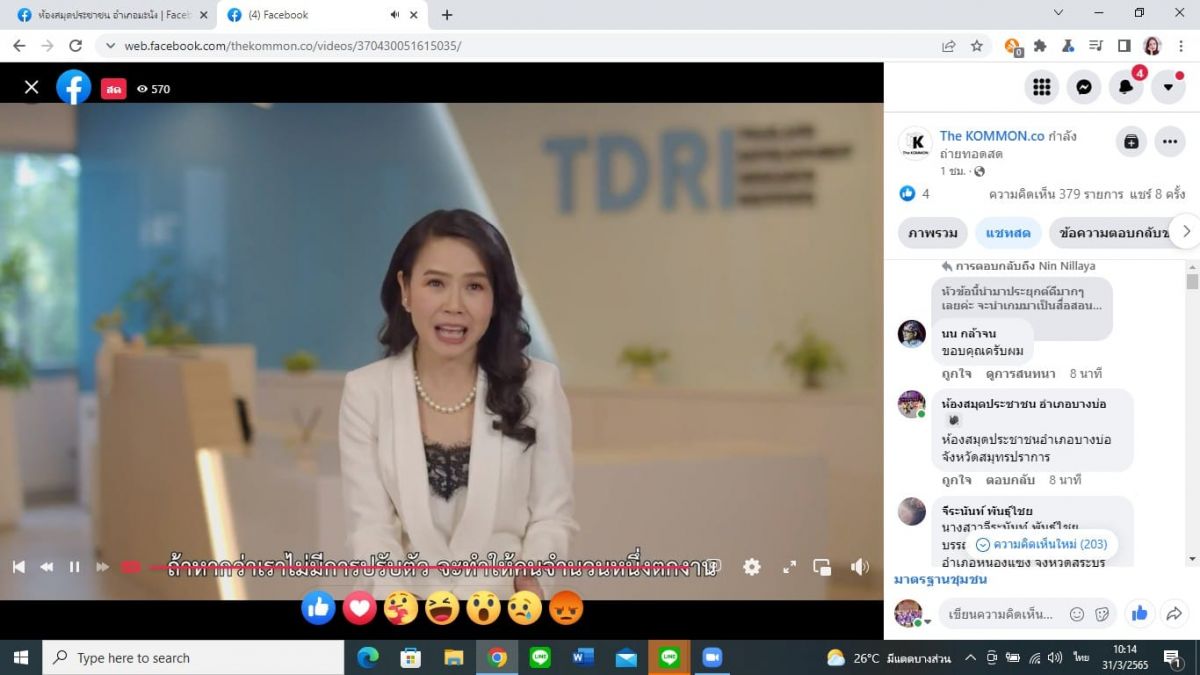Save the video with the save icon
Screen dimensions: 1200x675
coord(1131,142)
